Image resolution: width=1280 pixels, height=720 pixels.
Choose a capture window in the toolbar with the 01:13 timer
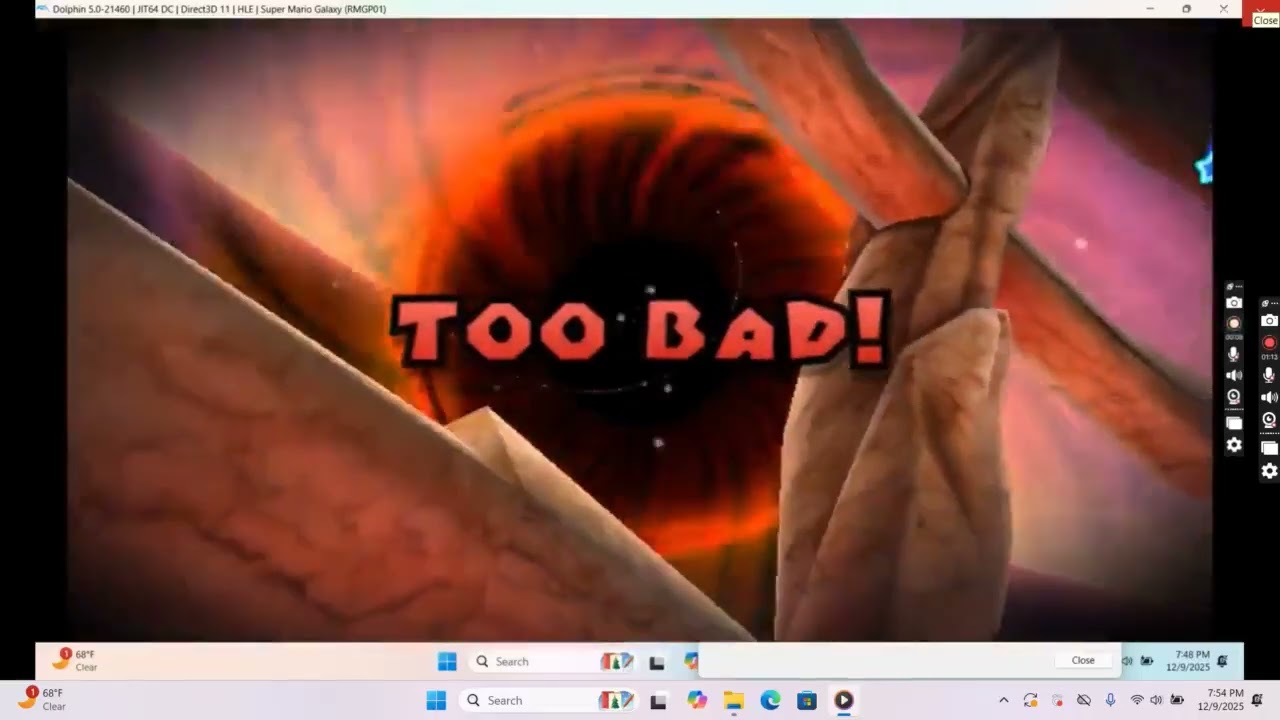pos(1269,447)
